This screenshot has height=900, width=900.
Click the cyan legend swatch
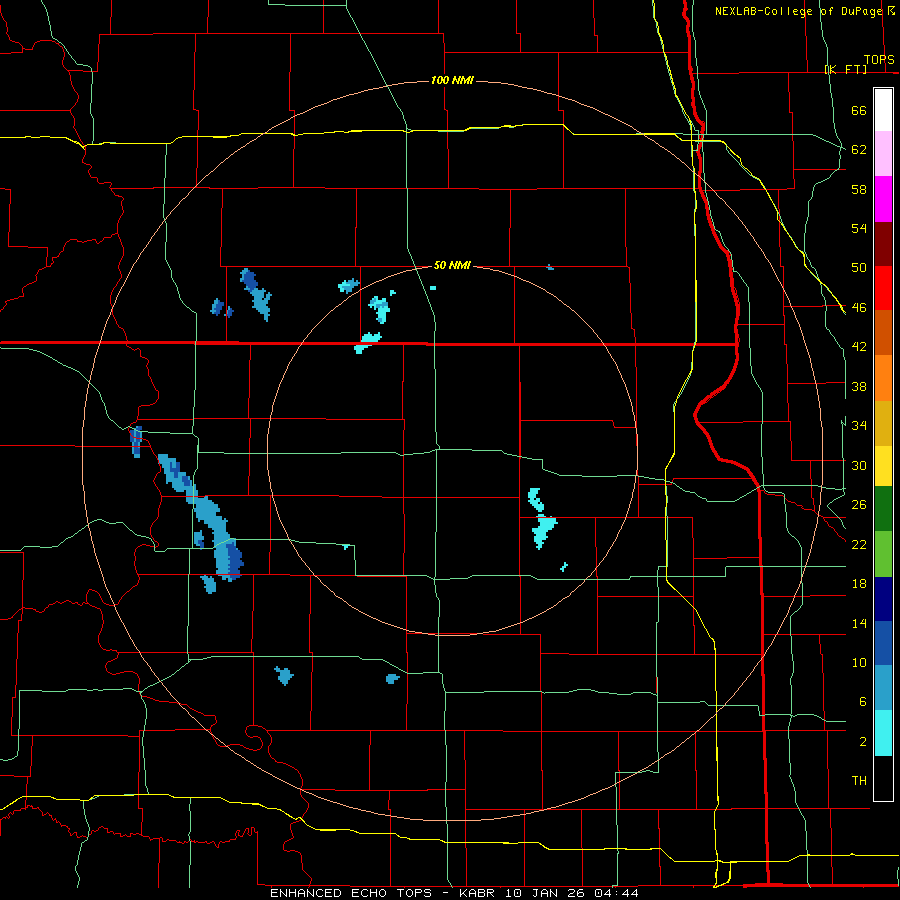883,733
